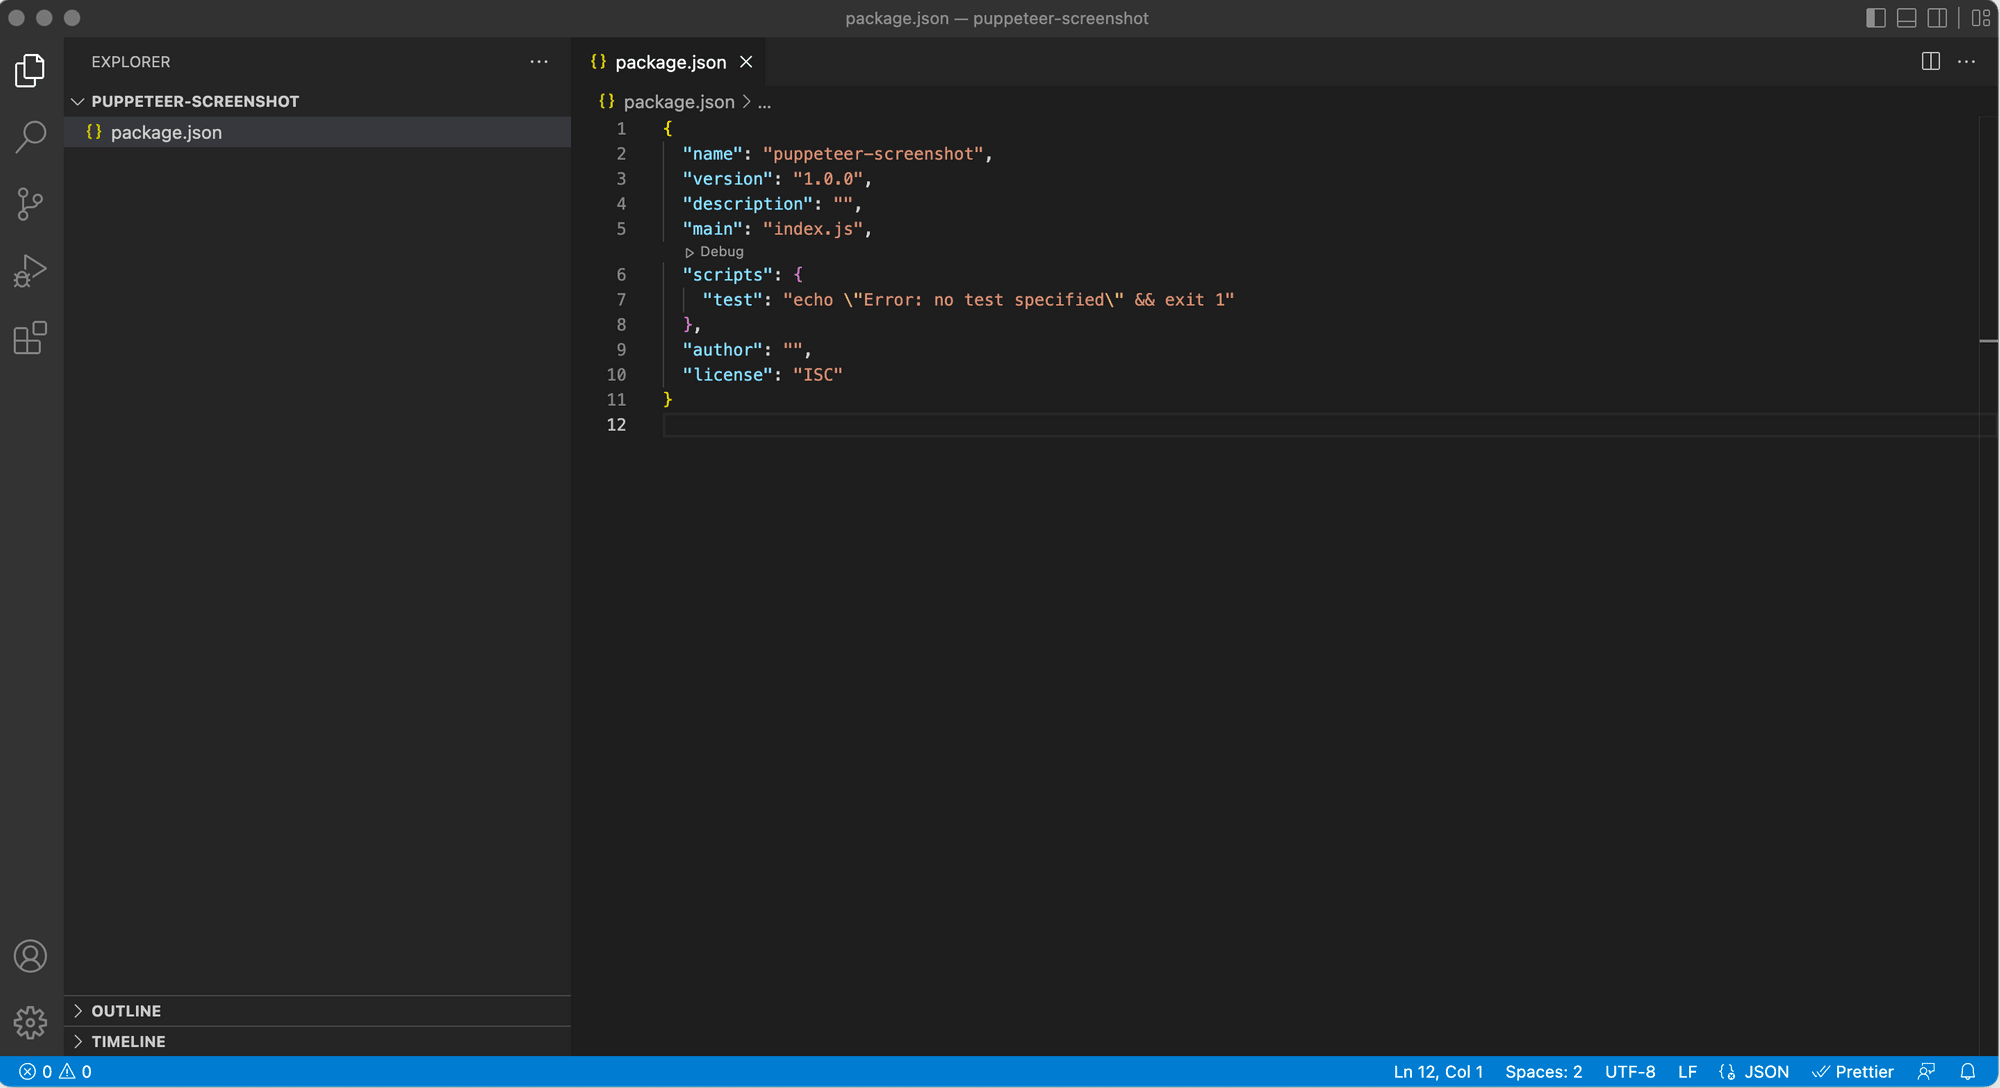Click the package.json tab
The height and width of the screenshot is (1088, 2000).
point(668,62)
